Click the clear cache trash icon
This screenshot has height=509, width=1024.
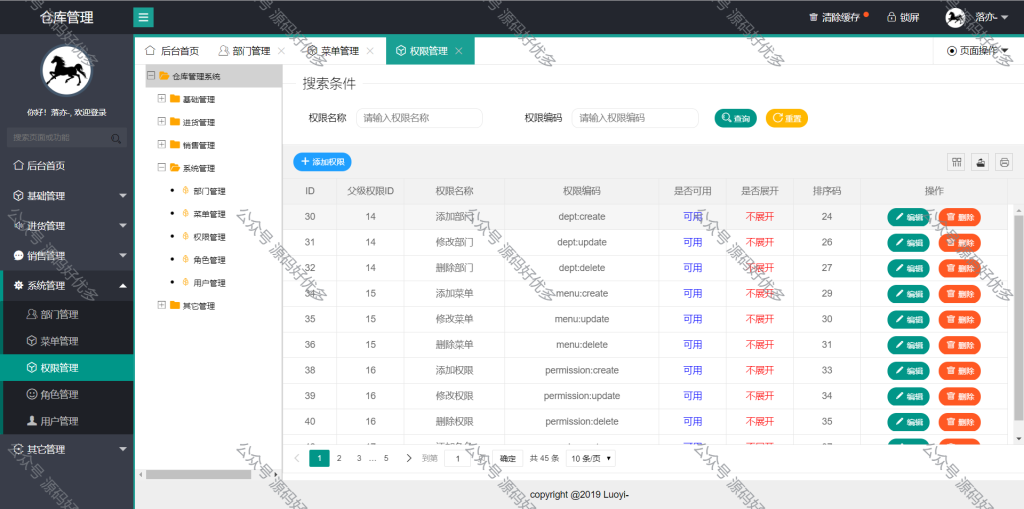tap(813, 18)
